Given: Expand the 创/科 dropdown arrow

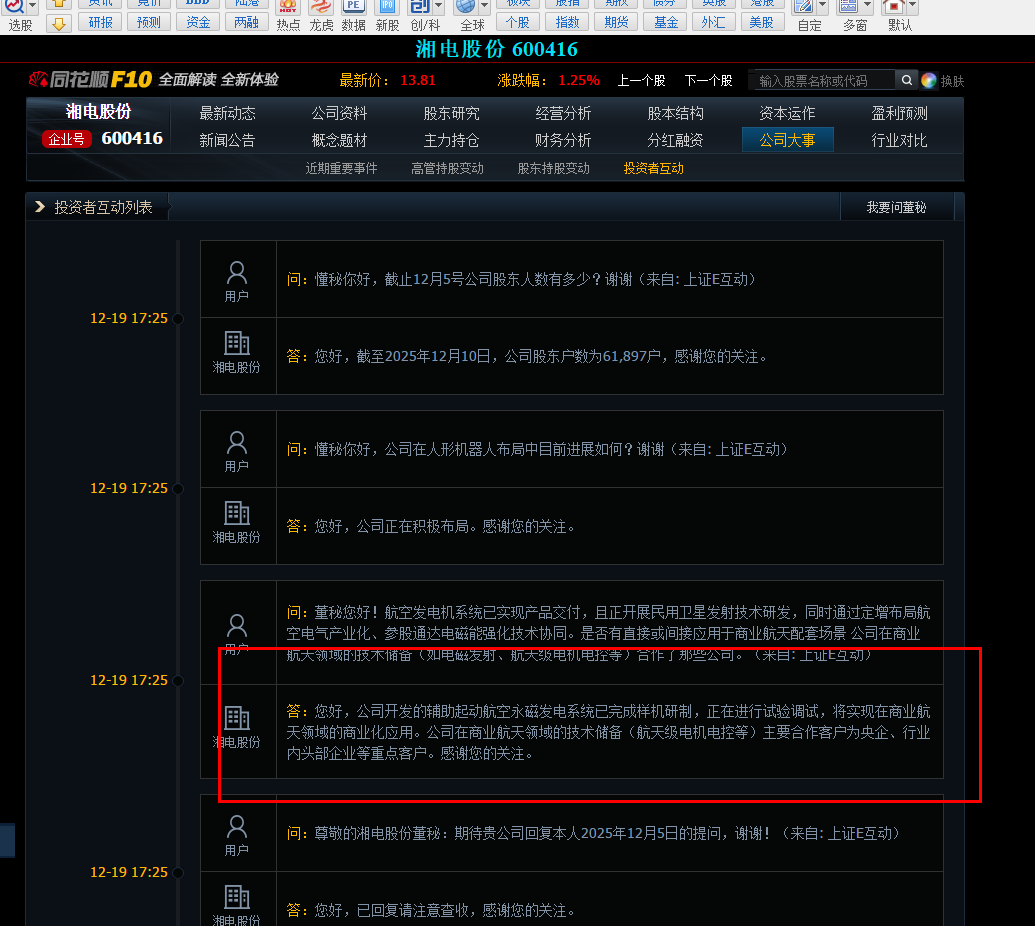Looking at the screenshot, I should (439, 7).
